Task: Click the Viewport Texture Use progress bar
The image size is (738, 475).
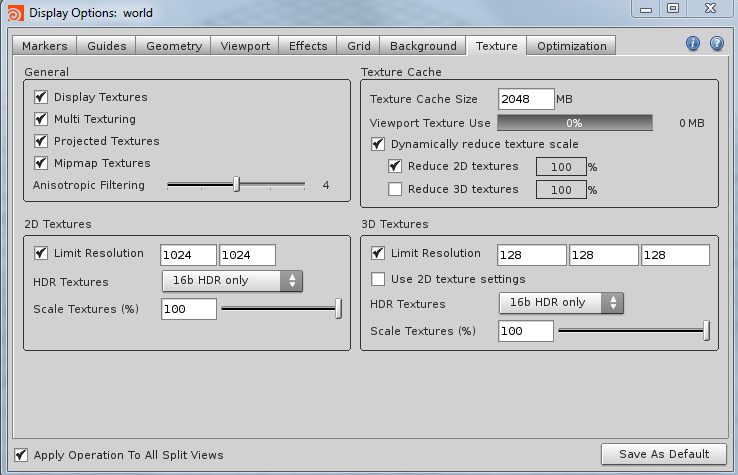Action: click(x=575, y=123)
